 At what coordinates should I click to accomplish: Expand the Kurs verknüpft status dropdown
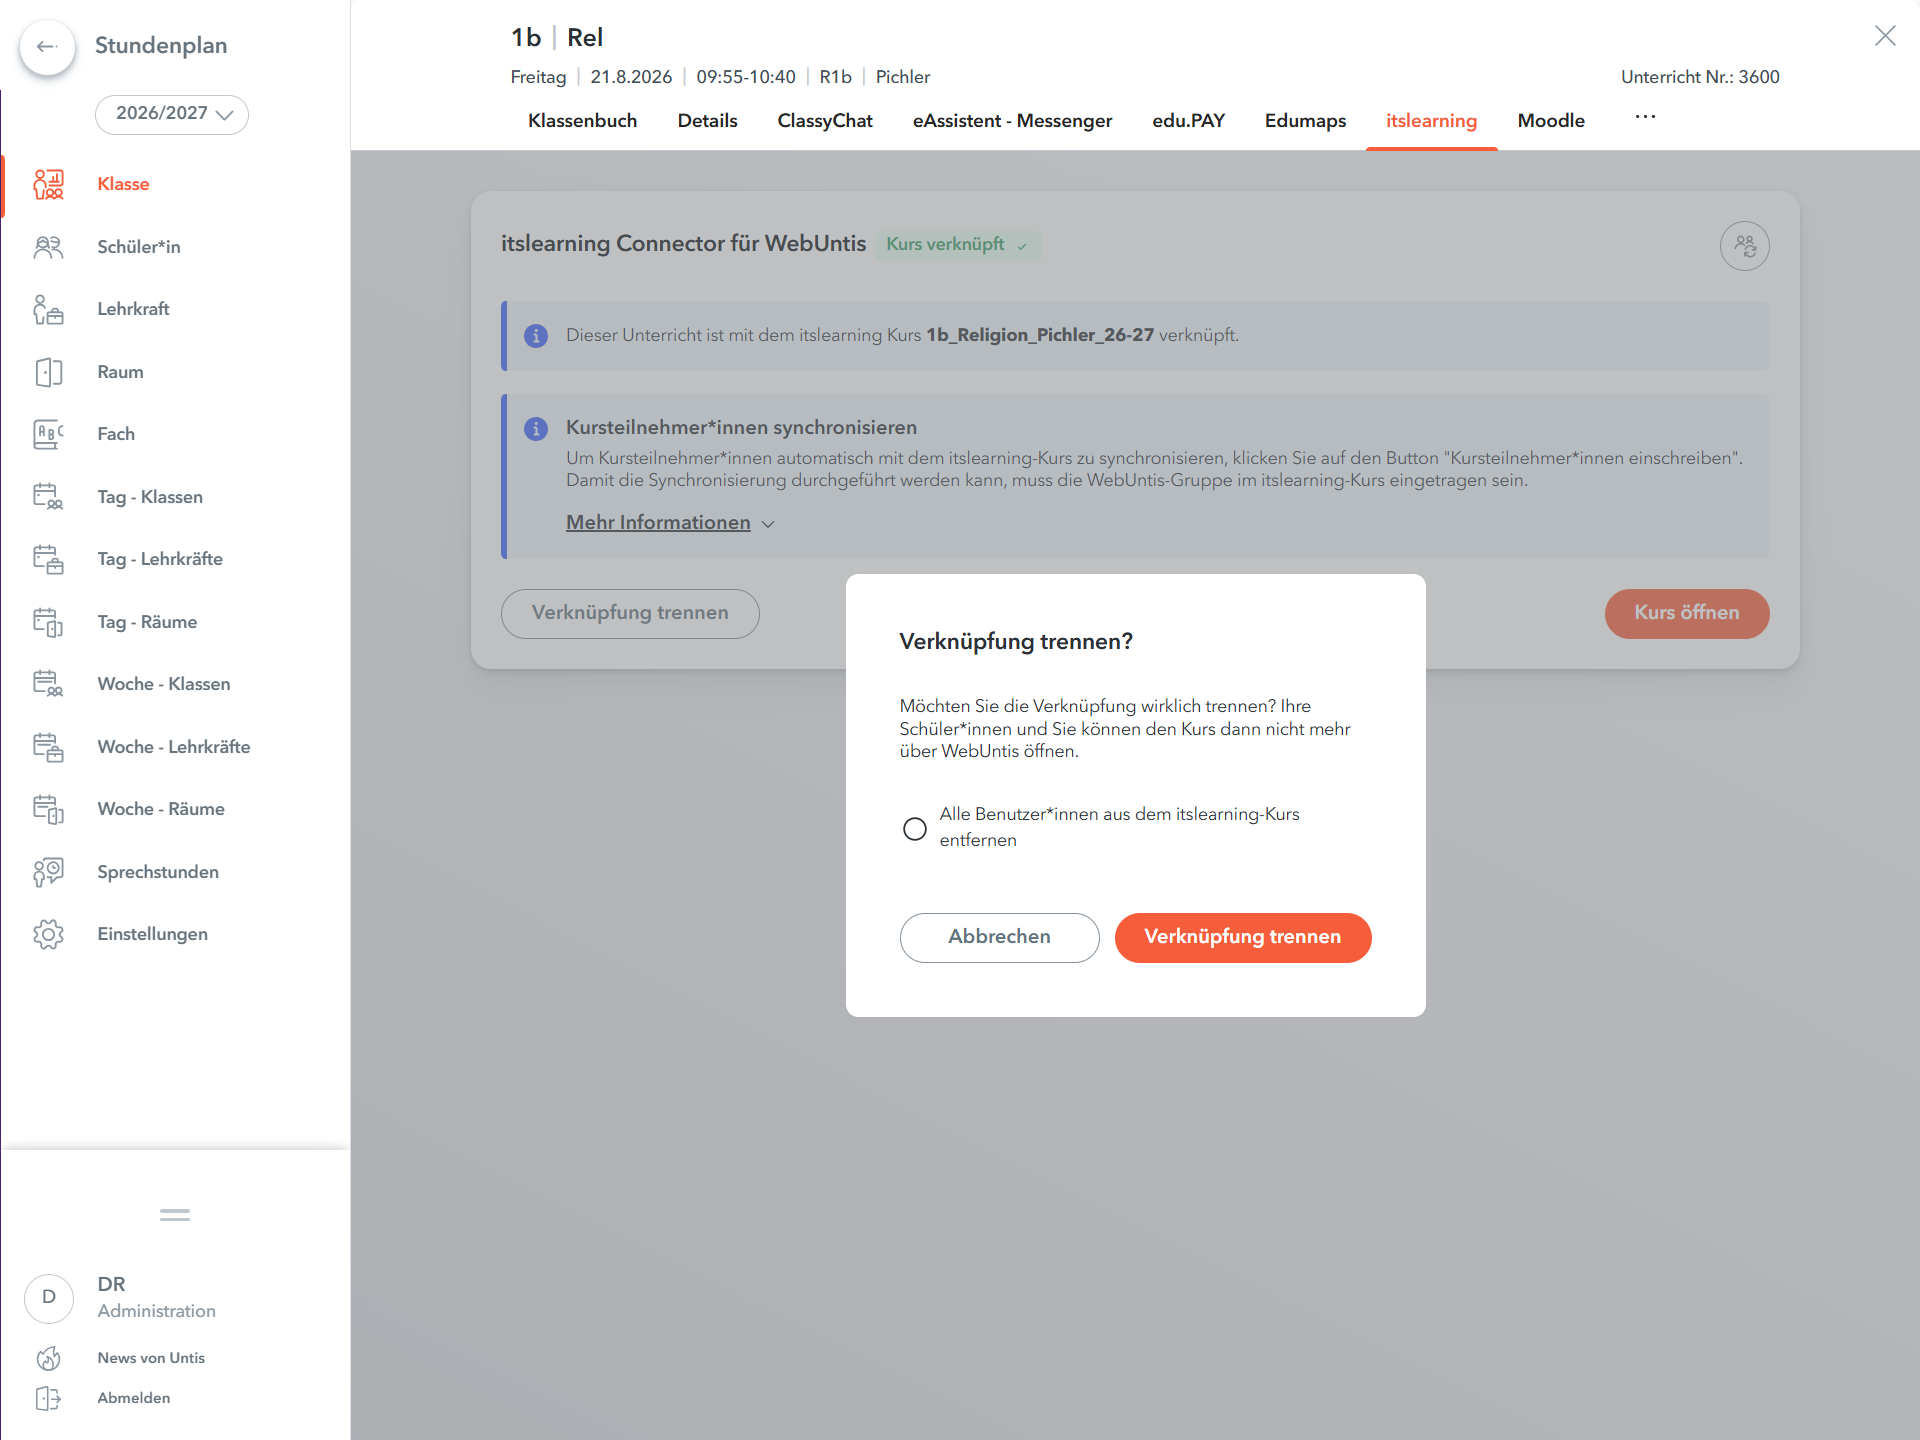958,245
